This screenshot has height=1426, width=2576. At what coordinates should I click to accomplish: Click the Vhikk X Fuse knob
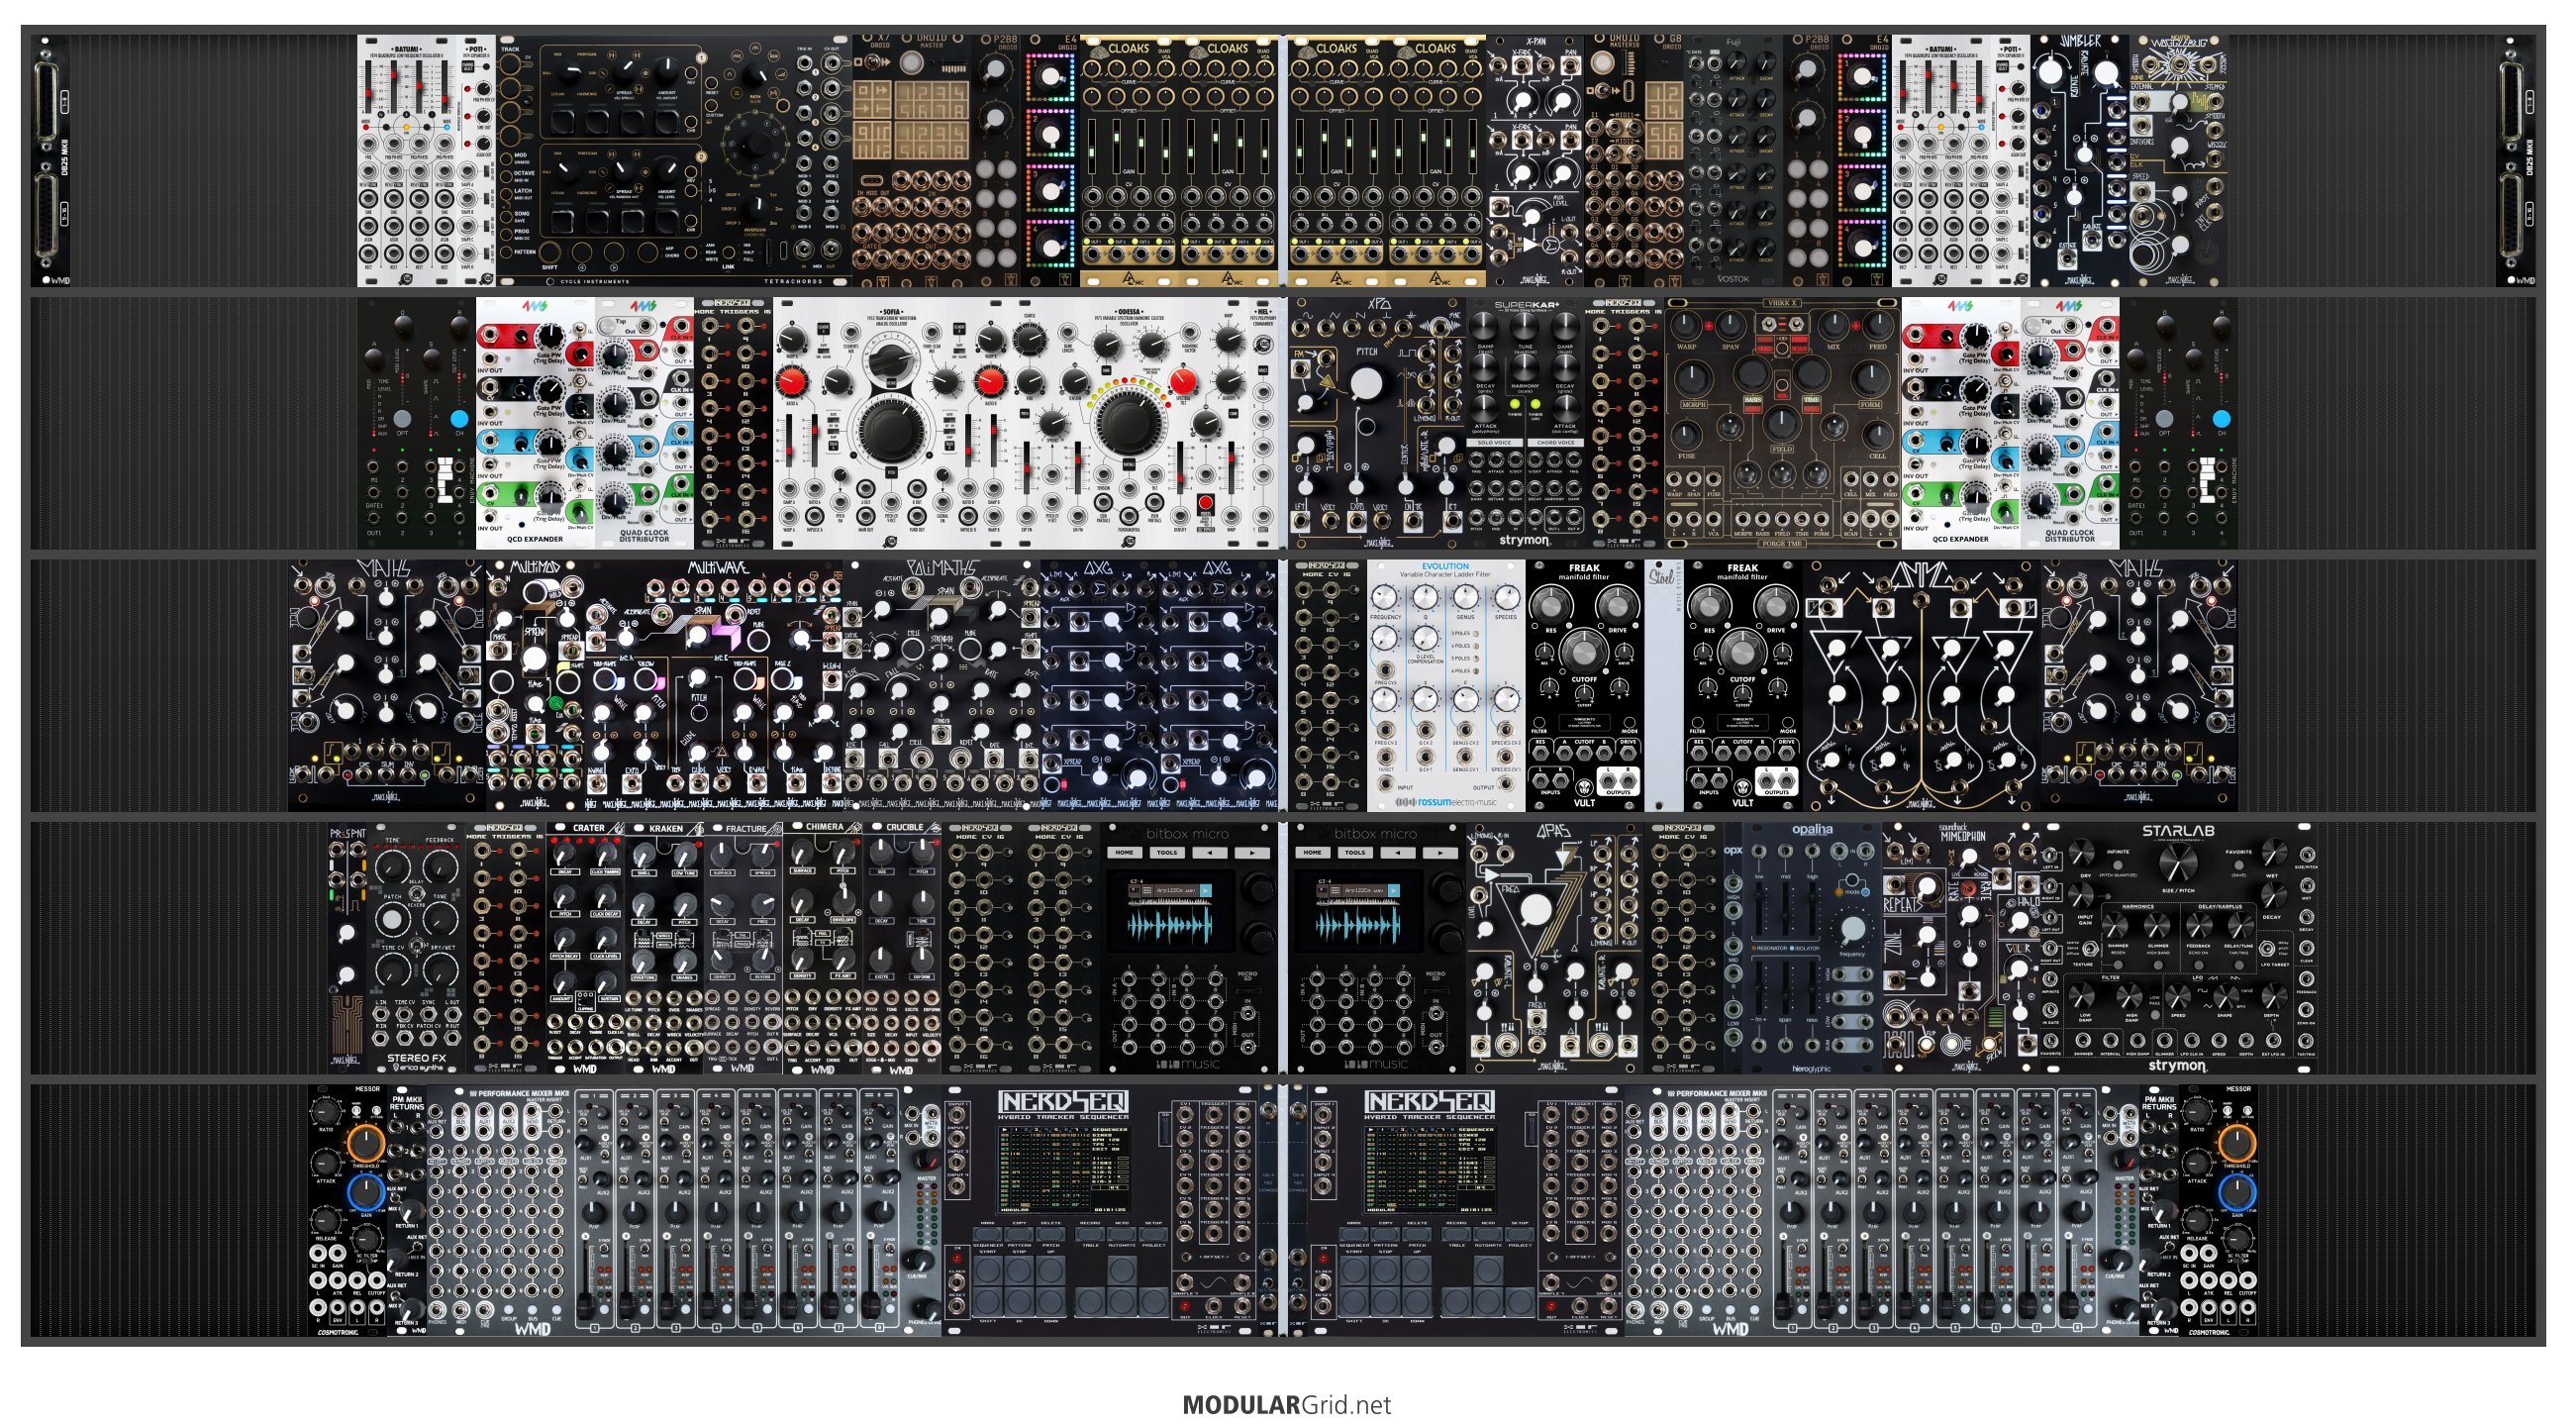(x=1687, y=435)
